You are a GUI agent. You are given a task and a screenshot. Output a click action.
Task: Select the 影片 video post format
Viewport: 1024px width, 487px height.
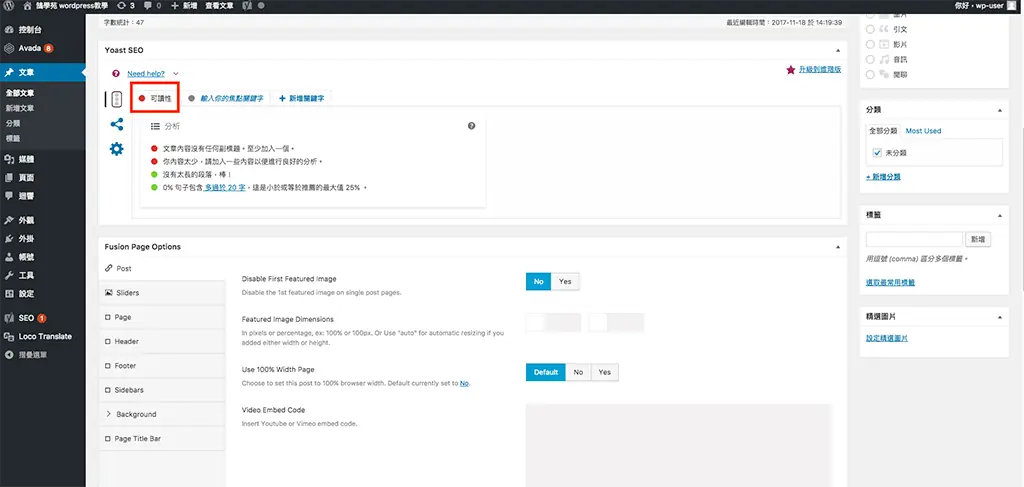click(x=870, y=44)
